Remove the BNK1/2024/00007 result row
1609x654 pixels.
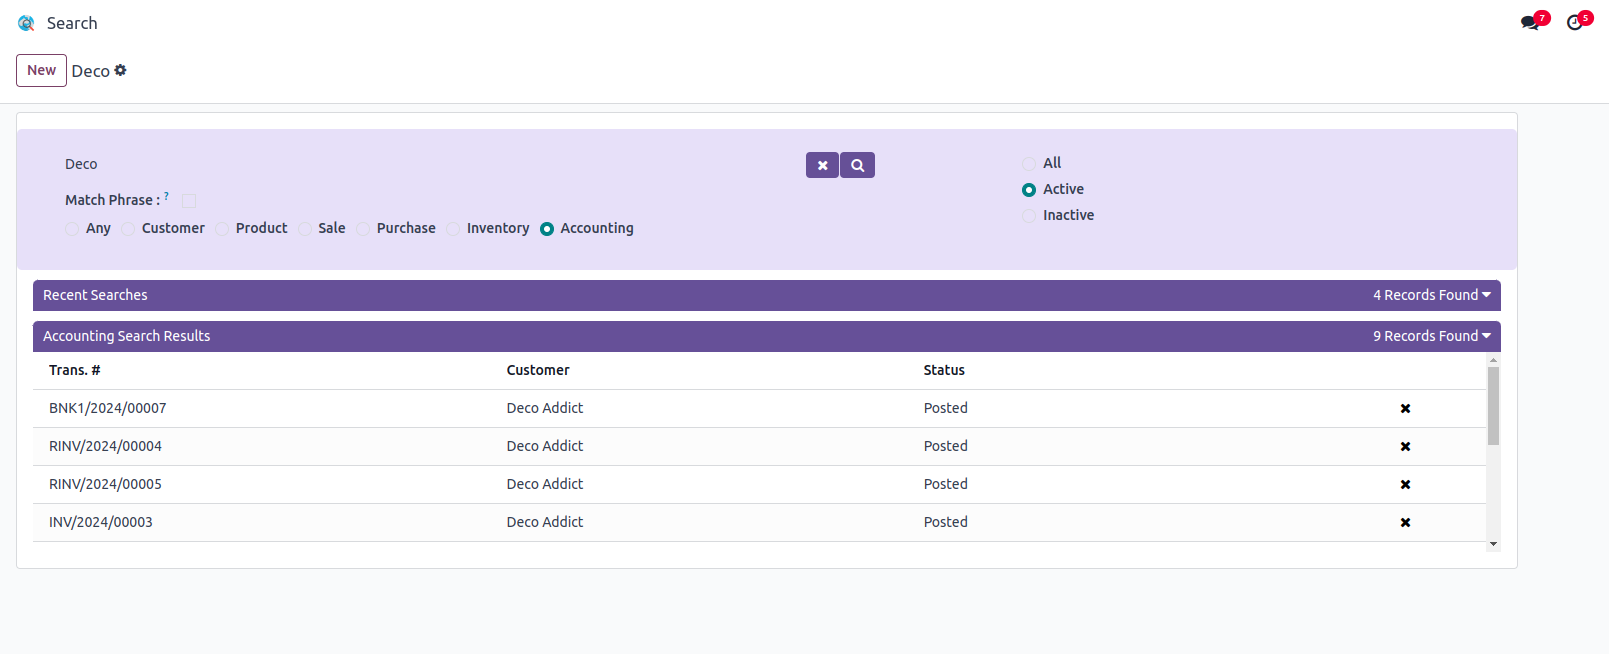point(1405,408)
